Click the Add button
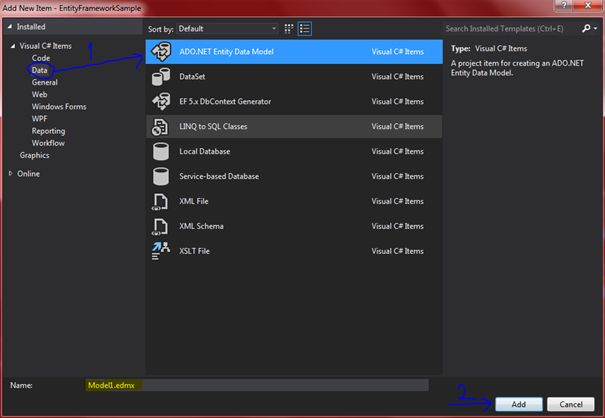 pyautogui.click(x=519, y=404)
